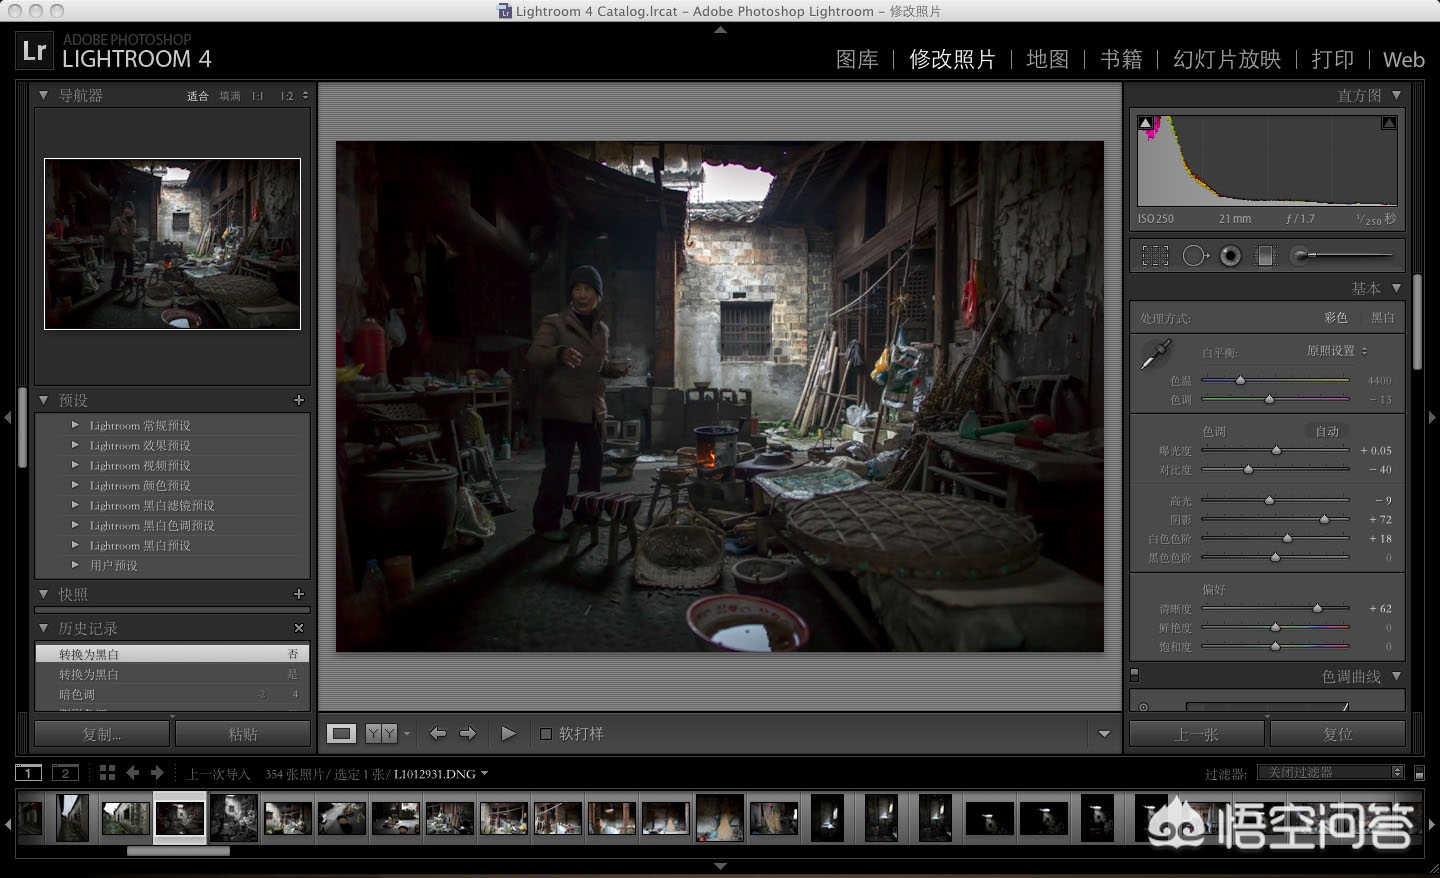Collapse the 基本 basic panel
1440x878 pixels.
[x=1396, y=288]
